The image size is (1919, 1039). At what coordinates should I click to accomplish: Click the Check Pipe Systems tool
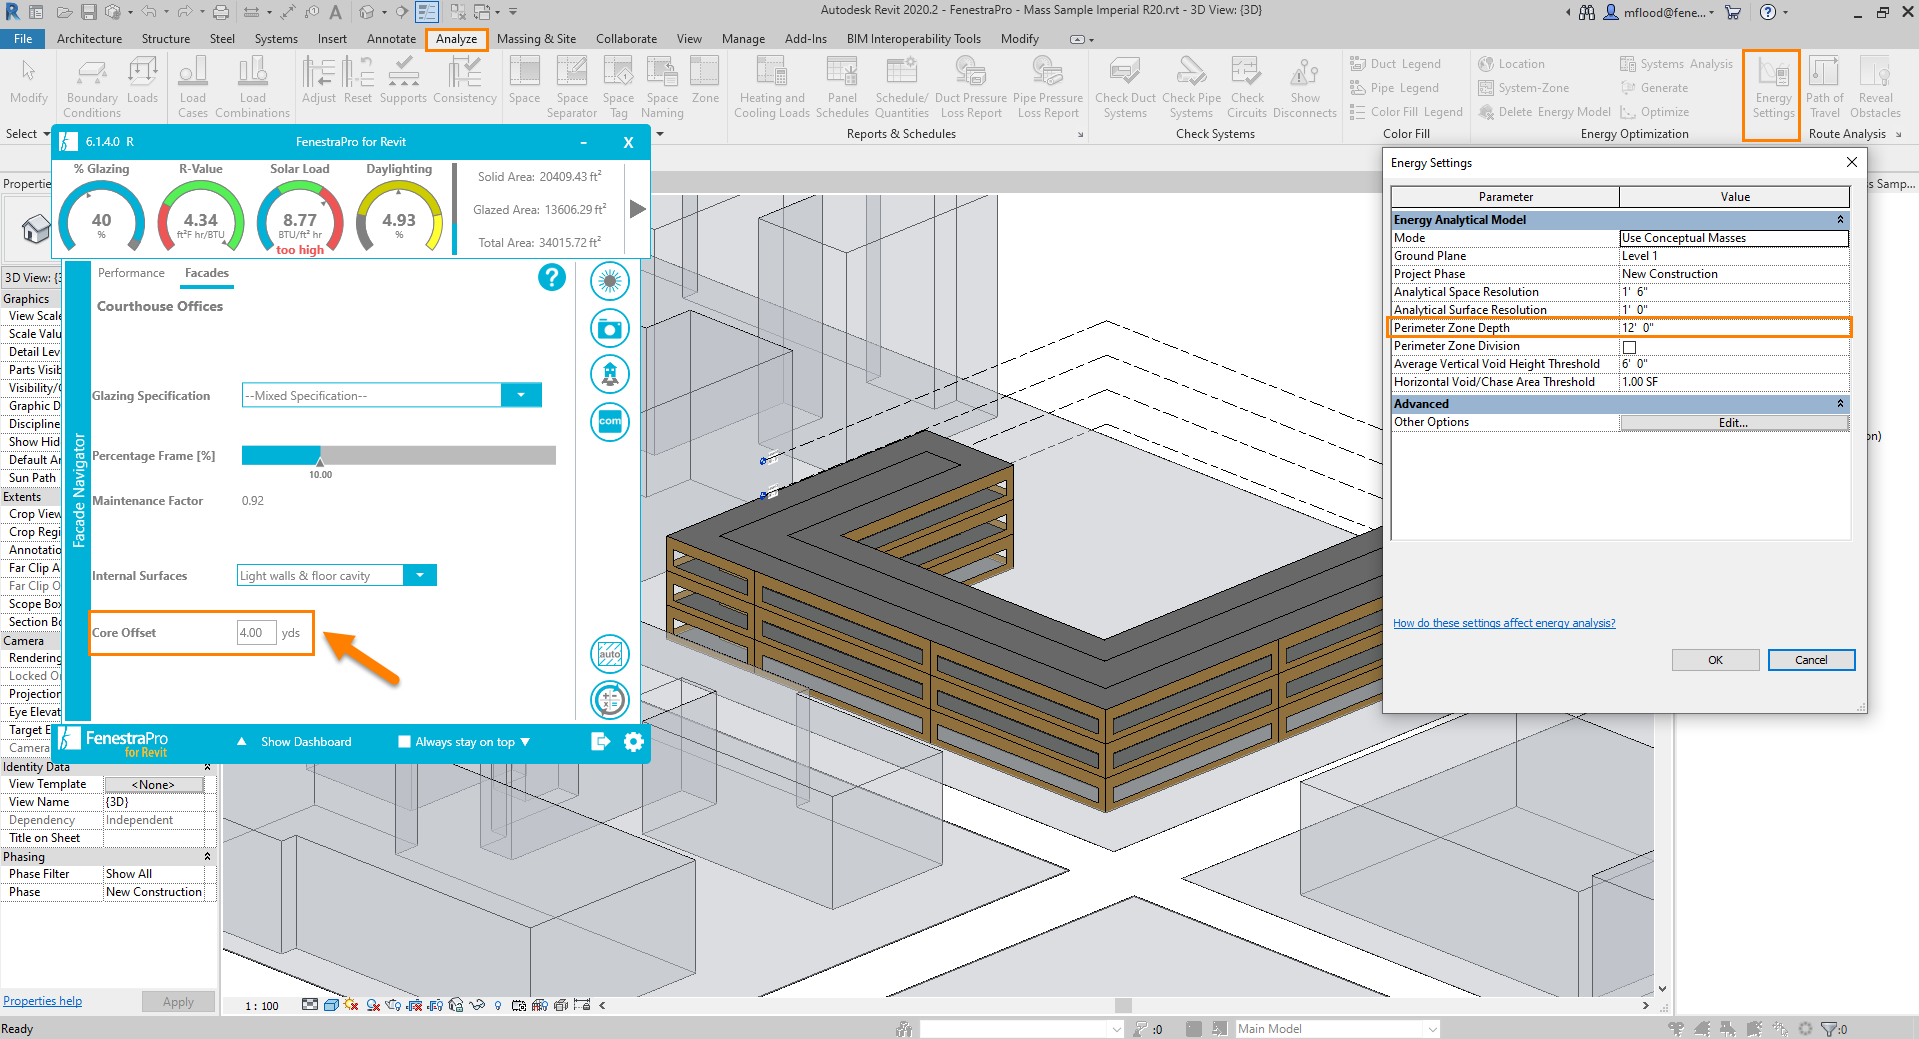[1191, 88]
